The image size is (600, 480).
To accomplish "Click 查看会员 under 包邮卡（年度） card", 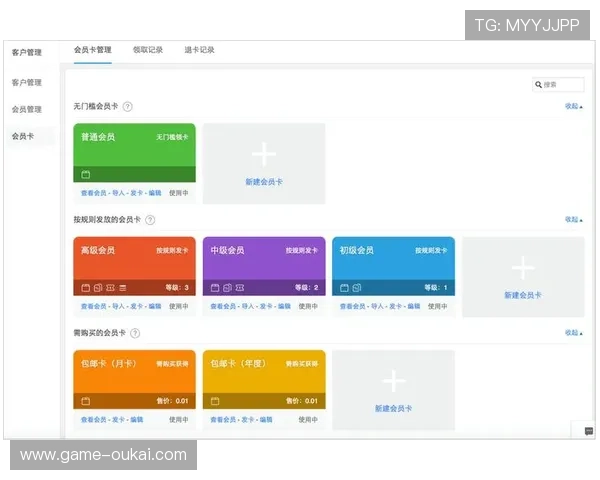I will click(223, 420).
